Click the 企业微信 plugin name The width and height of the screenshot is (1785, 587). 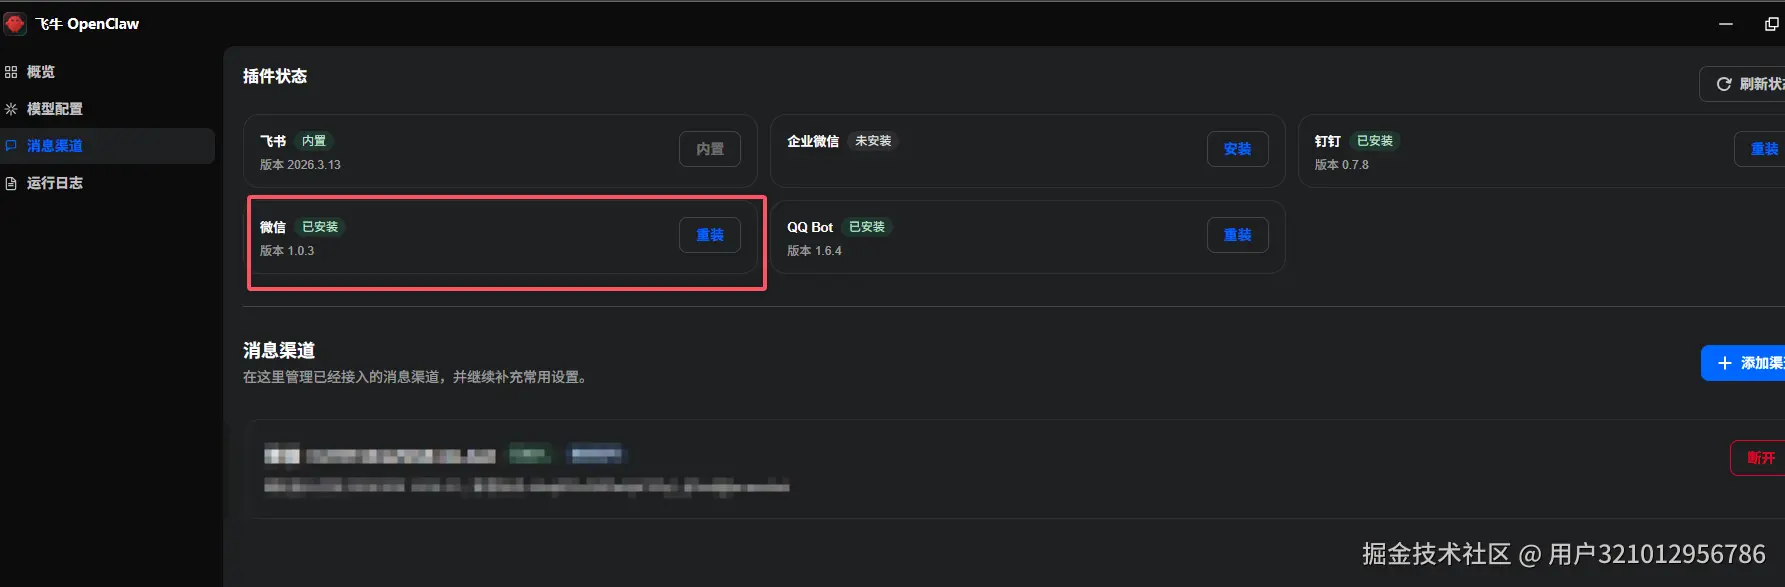(813, 141)
